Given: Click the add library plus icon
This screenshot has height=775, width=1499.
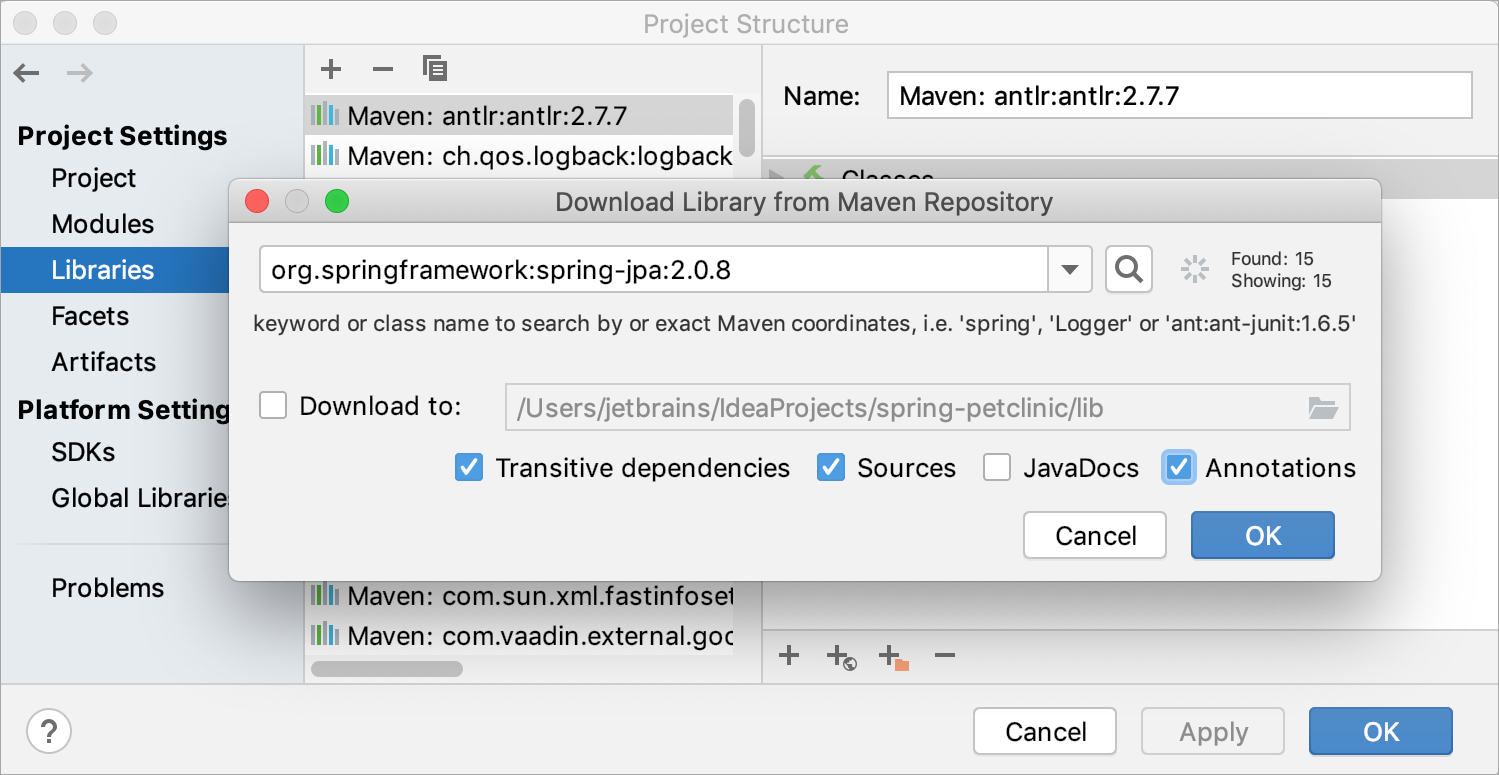Looking at the screenshot, I should [331, 69].
